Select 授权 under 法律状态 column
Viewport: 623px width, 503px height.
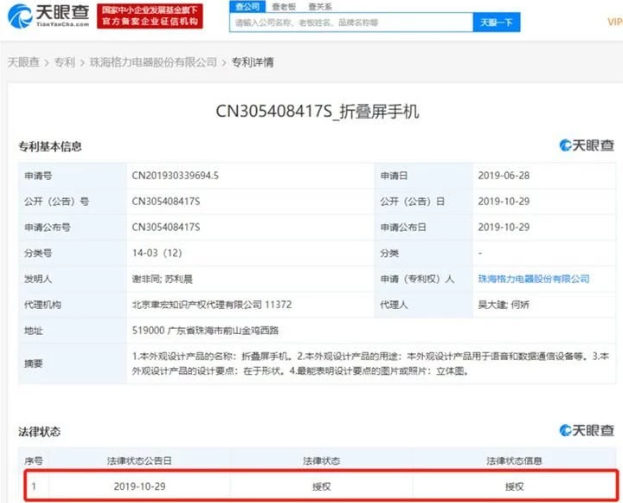pos(321,486)
